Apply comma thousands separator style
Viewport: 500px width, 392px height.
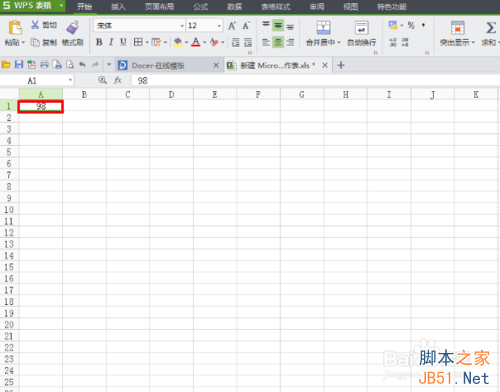click(423, 25)
